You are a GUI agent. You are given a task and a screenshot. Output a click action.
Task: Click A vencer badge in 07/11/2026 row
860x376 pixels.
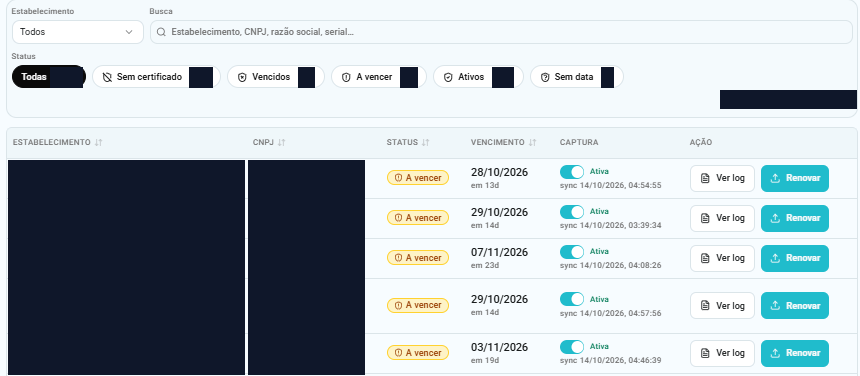pyautogui.click(x=418, y=258)
